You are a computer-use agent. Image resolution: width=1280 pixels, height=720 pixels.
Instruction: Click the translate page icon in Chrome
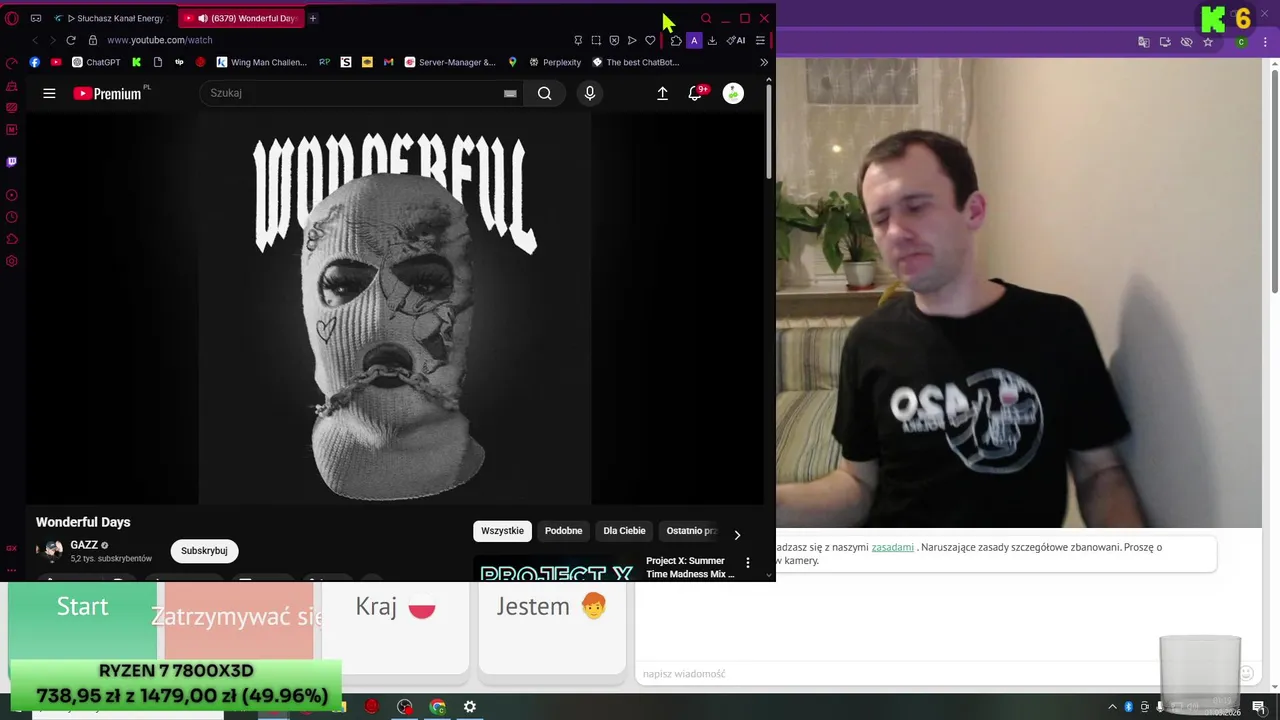[1144, 42]
